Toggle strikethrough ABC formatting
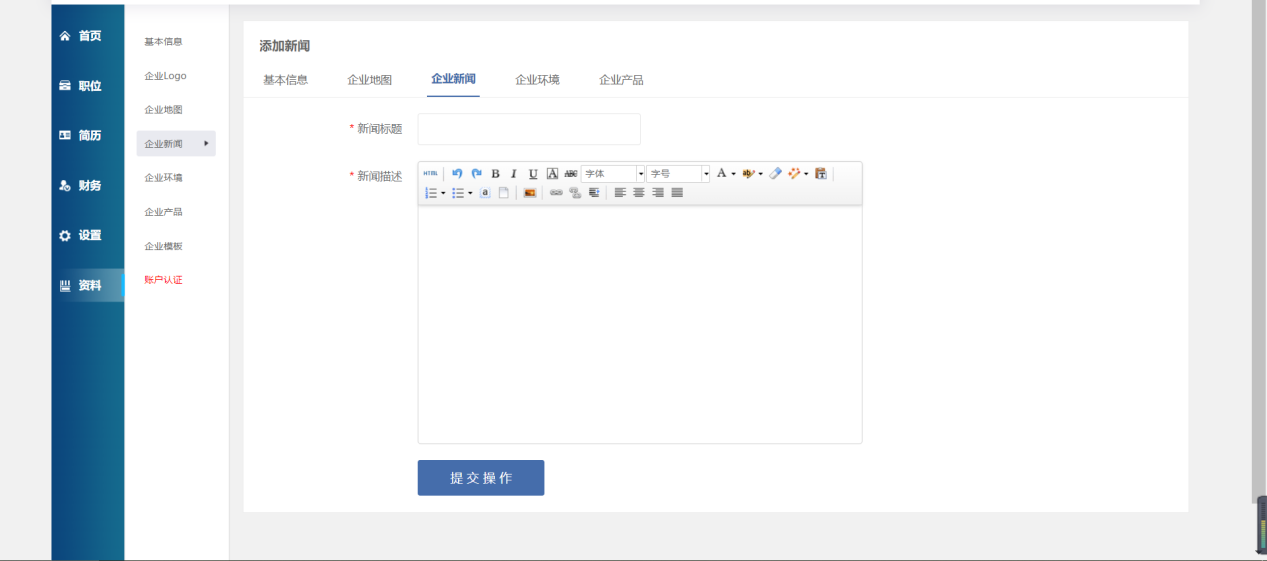 571,174
